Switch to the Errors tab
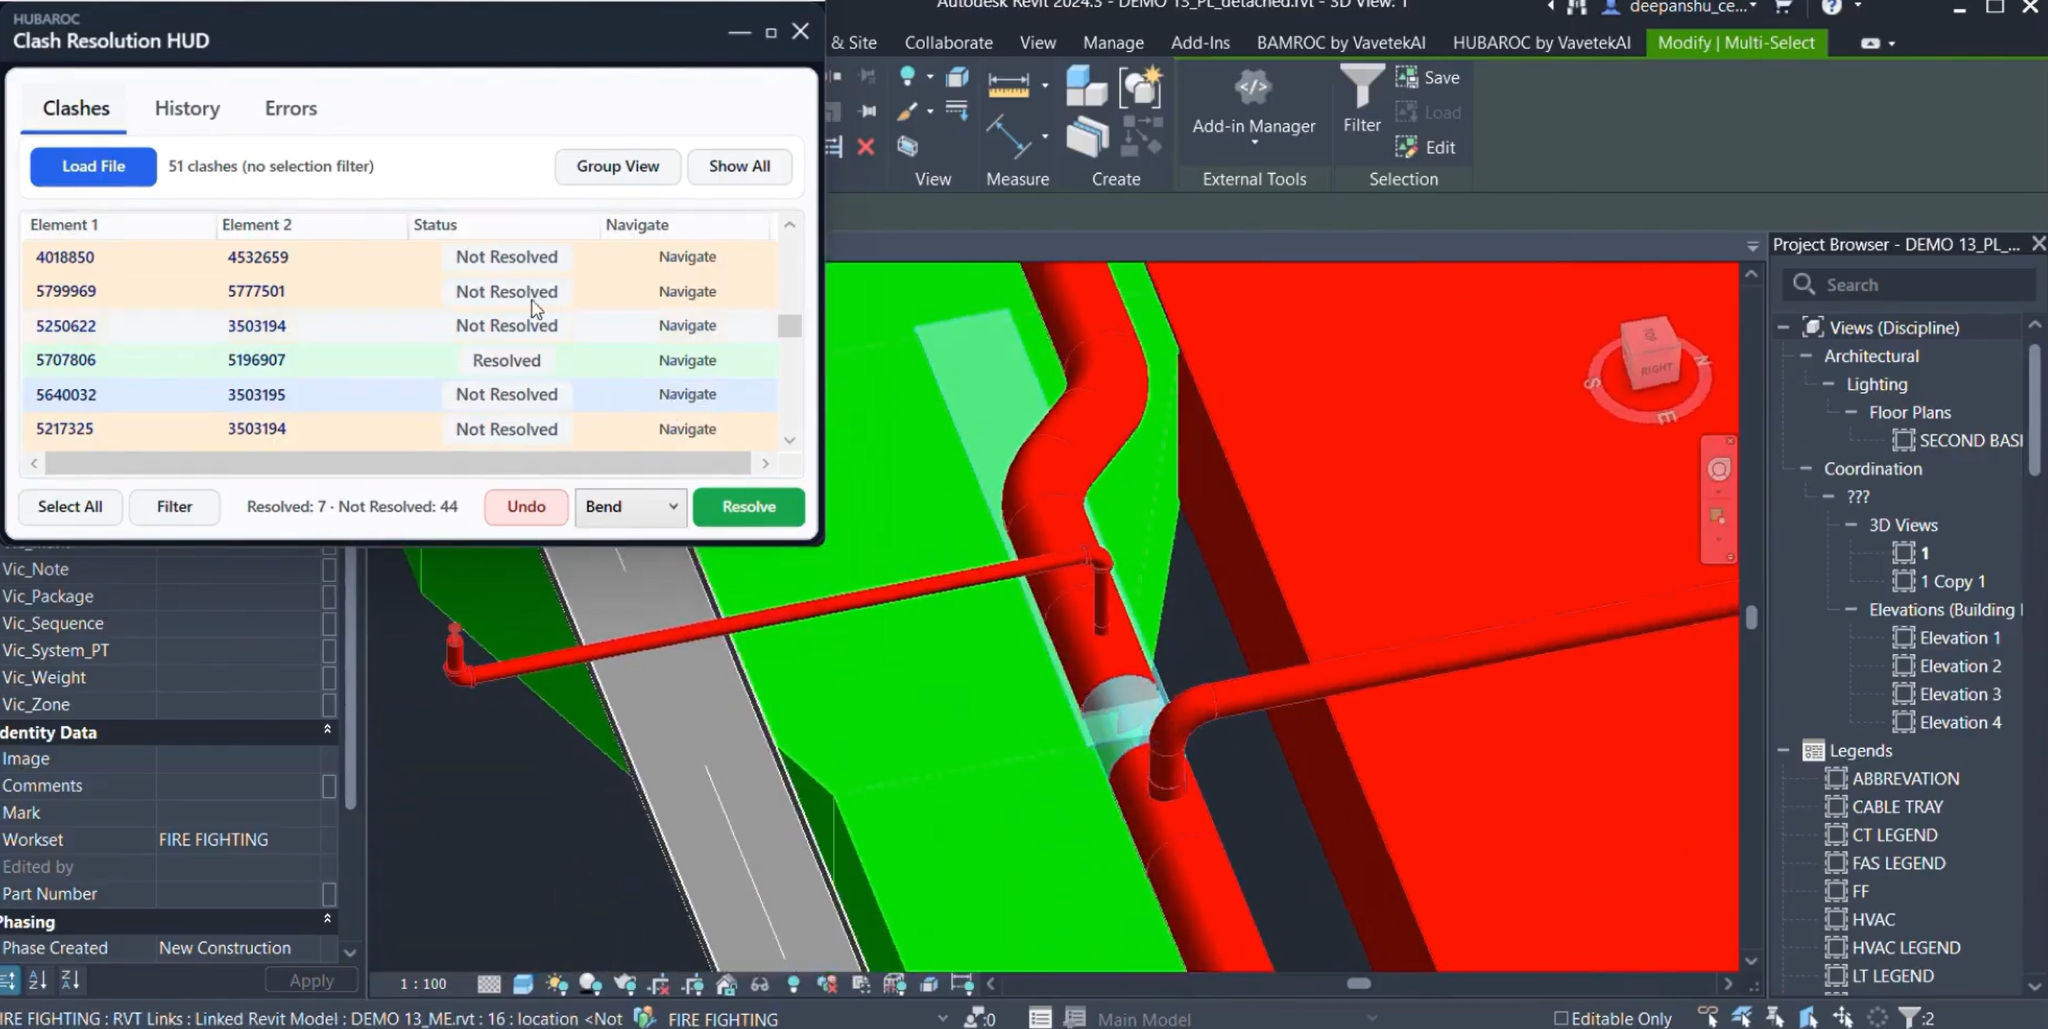 coord(291,108)
